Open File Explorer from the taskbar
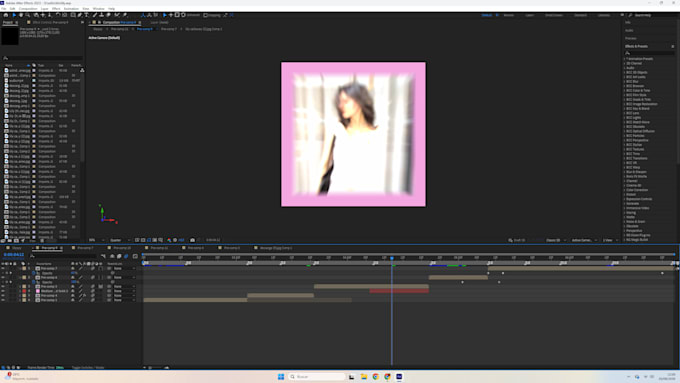Viewport: 680px width, 383px height. tap(363, 376)
